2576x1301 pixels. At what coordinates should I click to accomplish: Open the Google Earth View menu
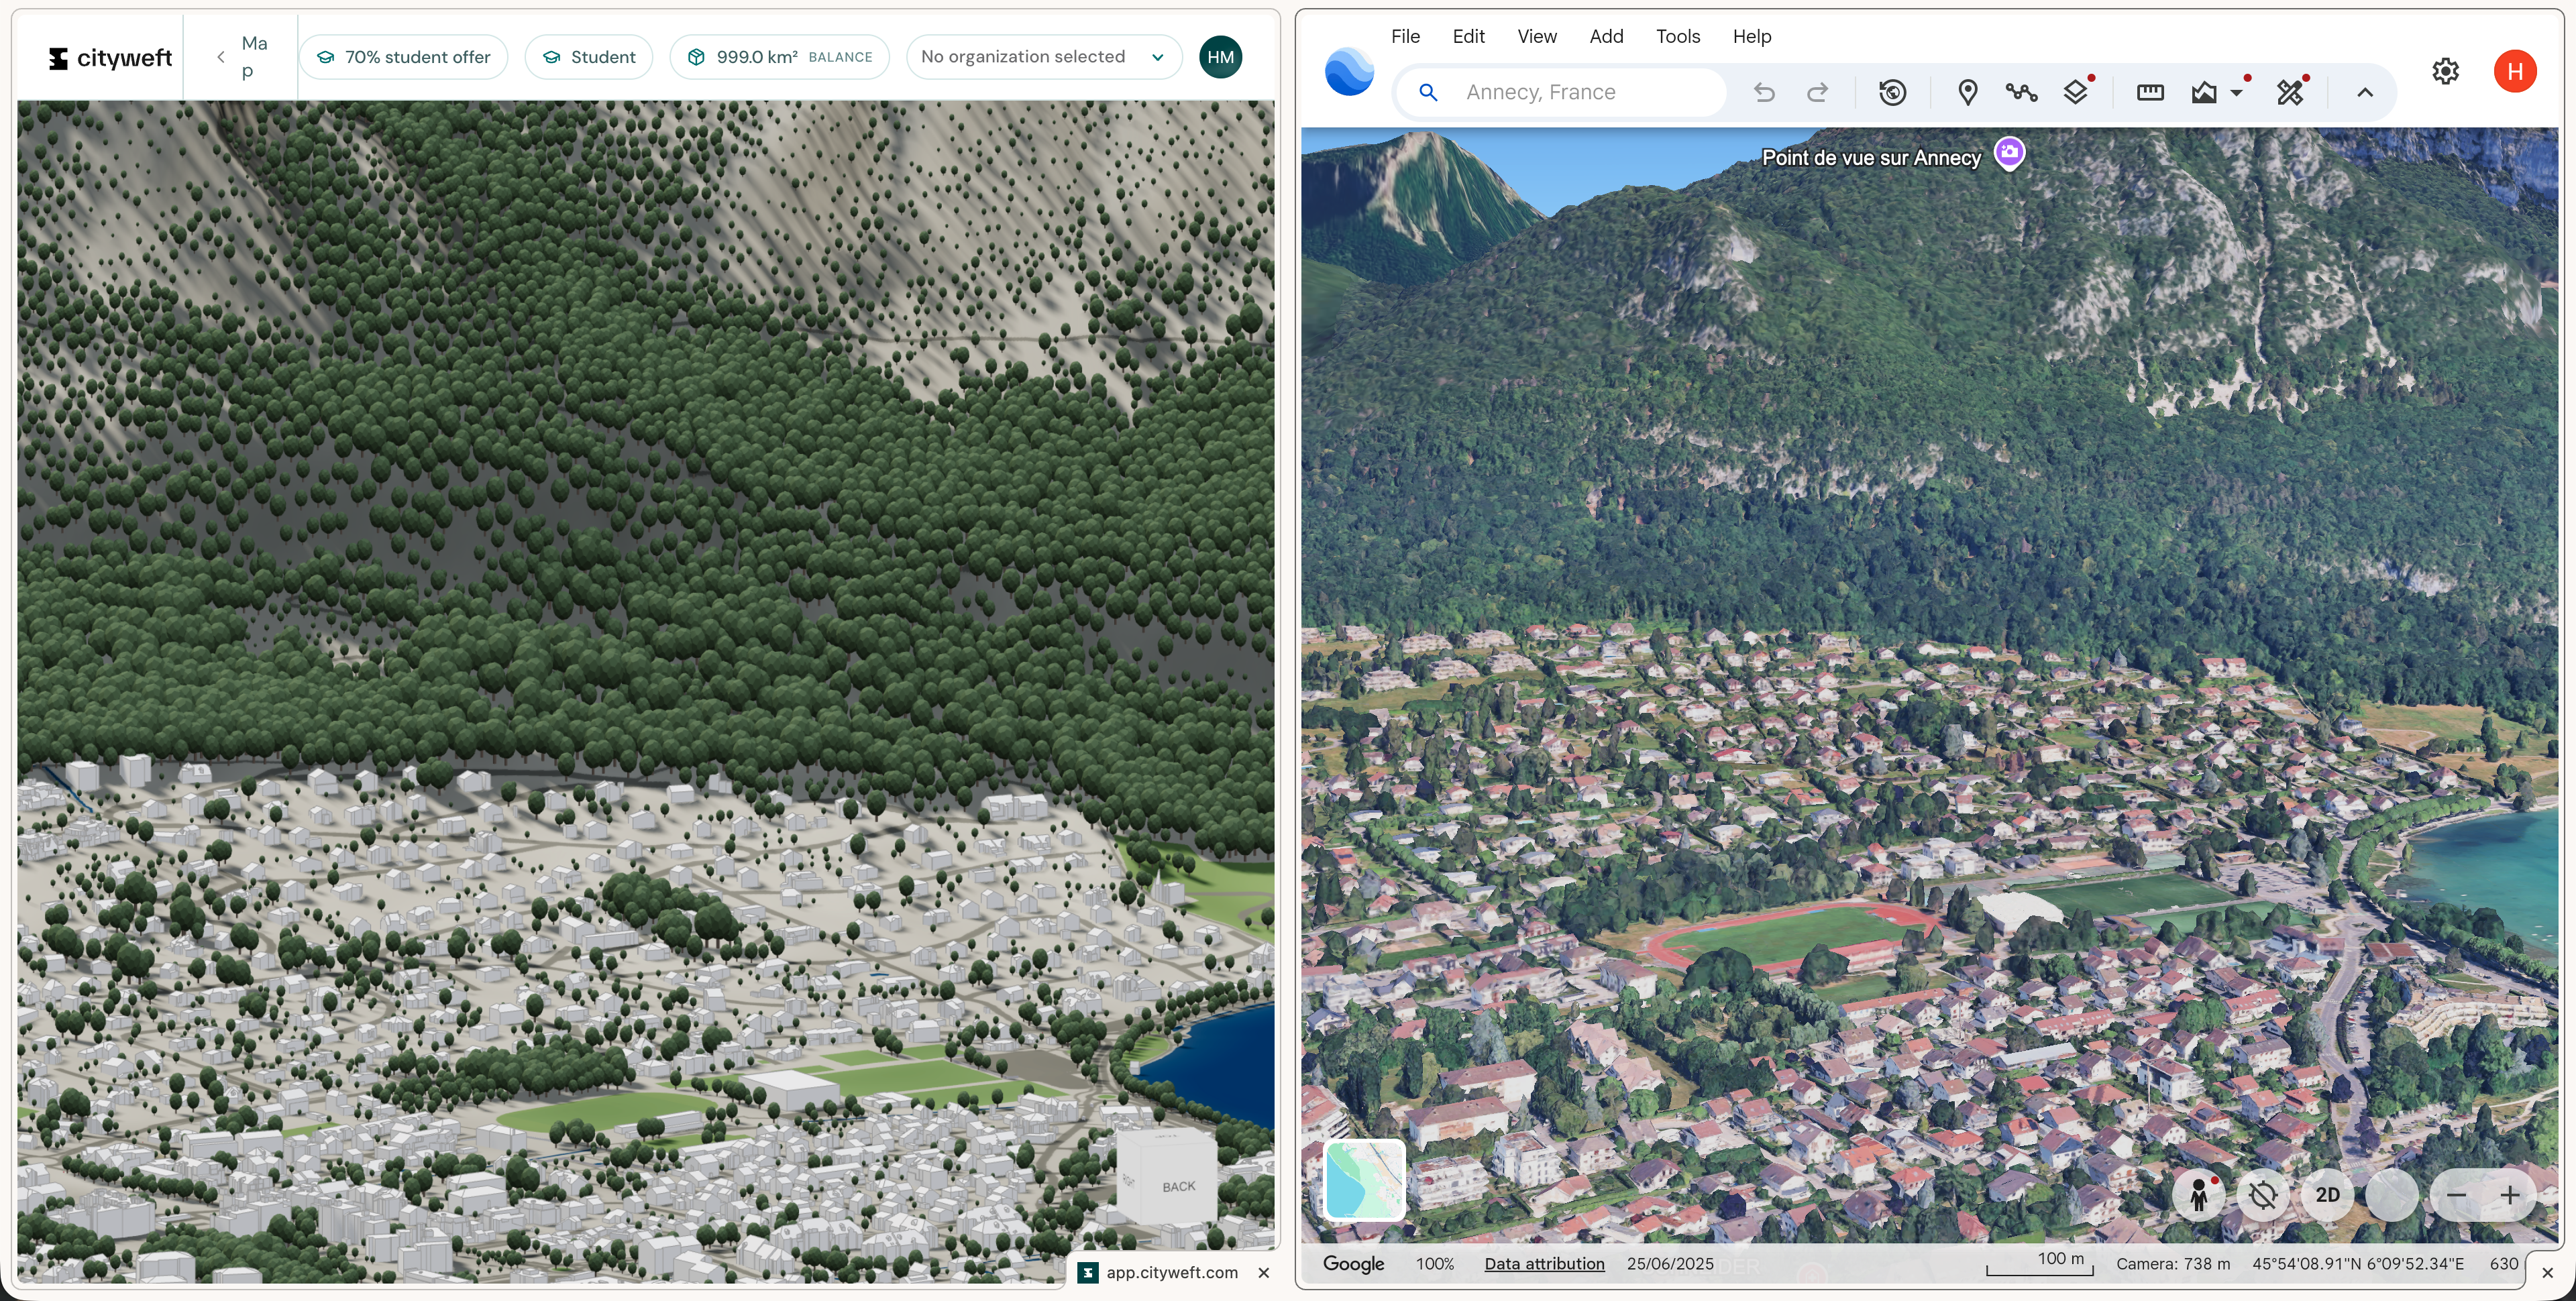[1537, 36]
